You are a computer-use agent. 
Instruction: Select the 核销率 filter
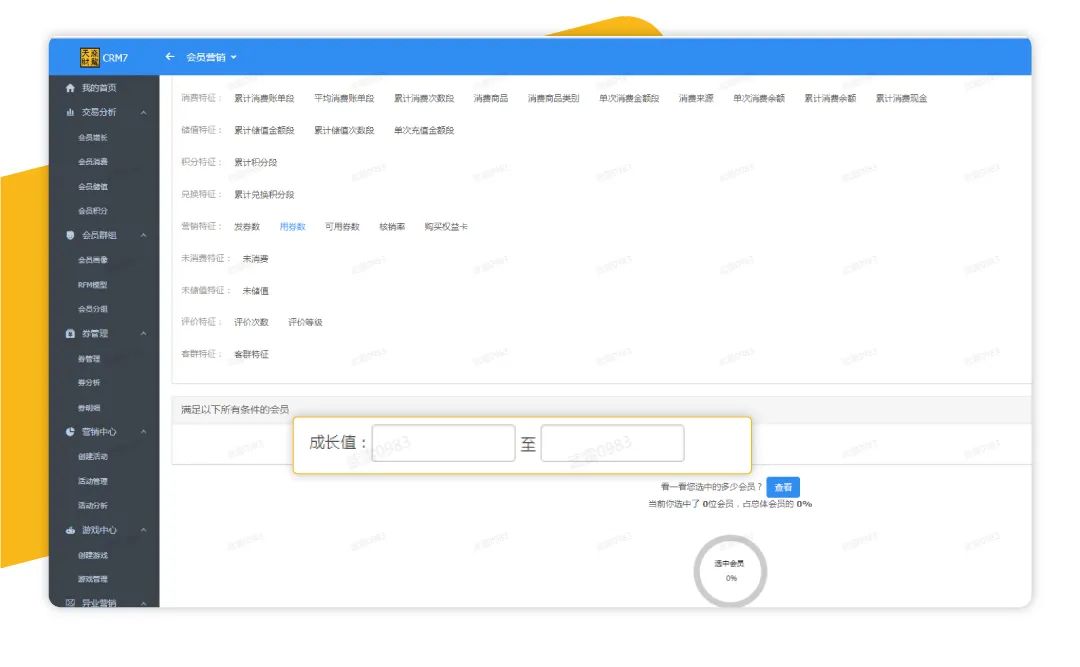(x=392, y=227)
